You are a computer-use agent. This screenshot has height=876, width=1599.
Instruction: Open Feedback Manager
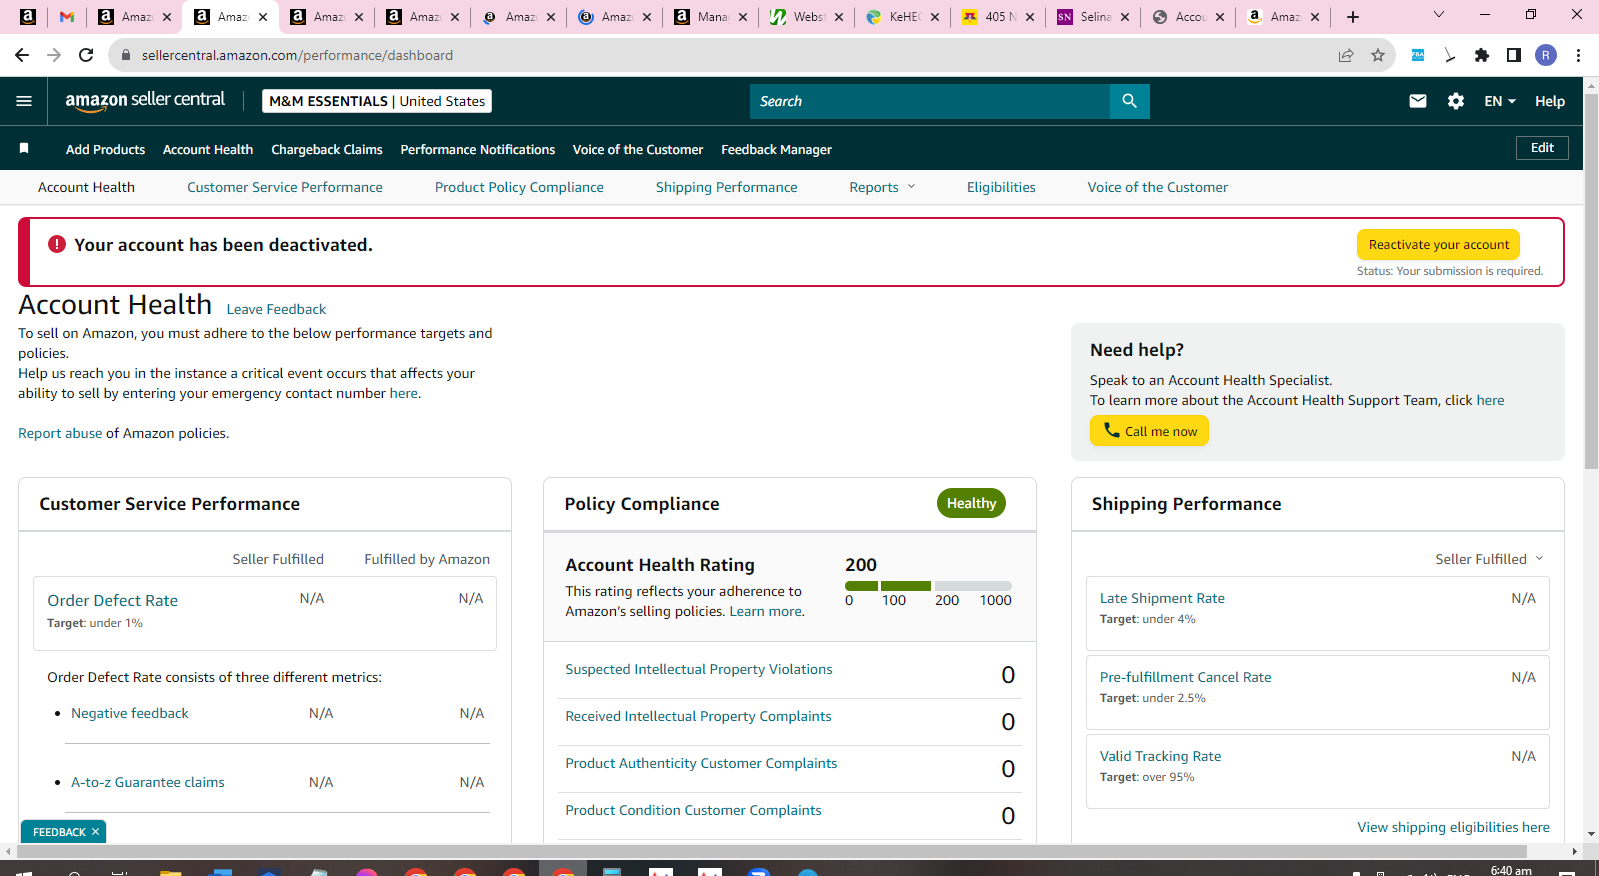(776, 149)
